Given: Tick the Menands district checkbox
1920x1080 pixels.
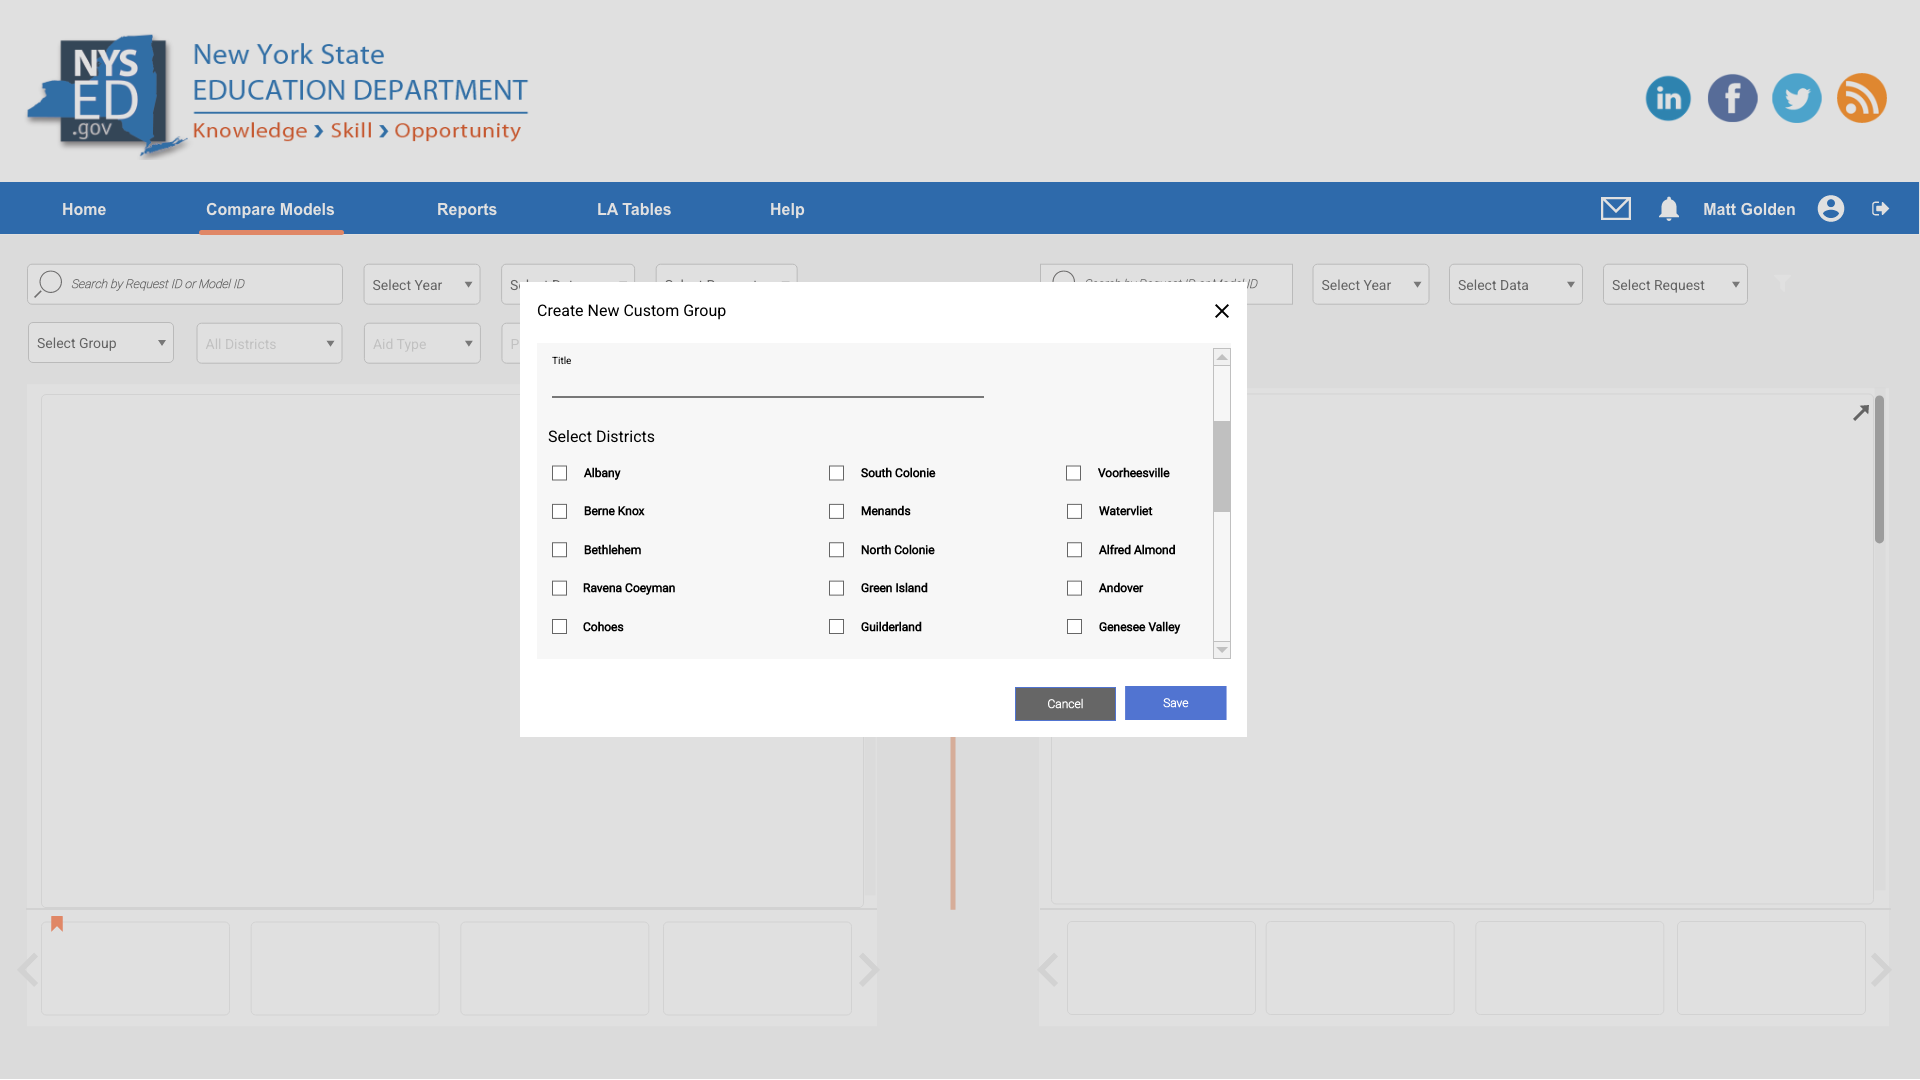Looking at the screenshot, I should [x=837, y=511].
